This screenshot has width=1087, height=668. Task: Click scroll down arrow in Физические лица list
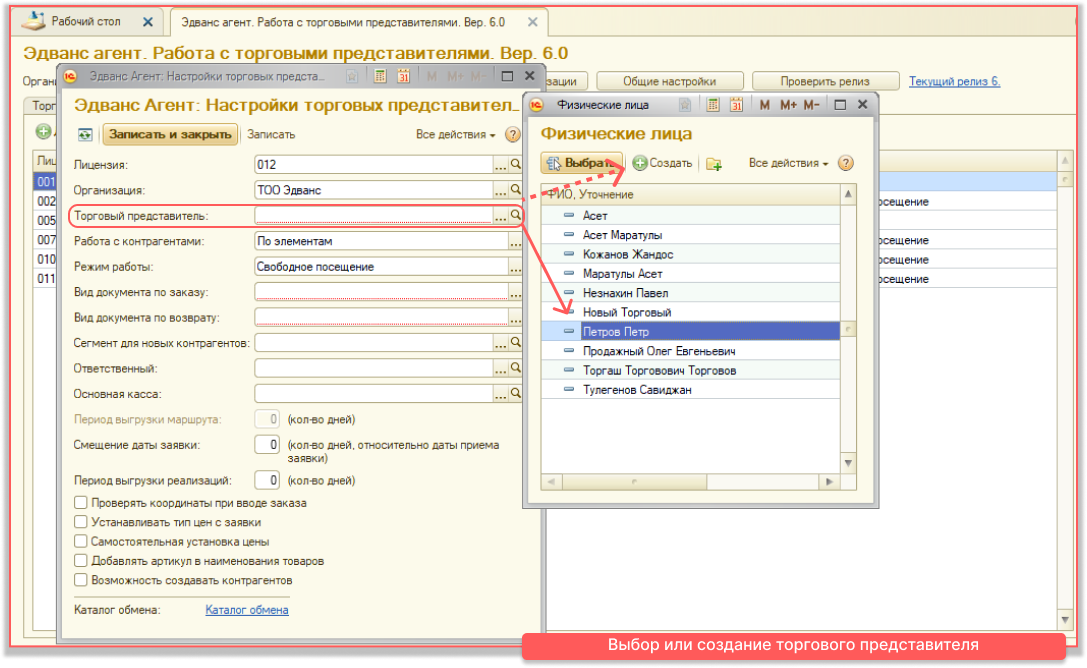point(848,463)
